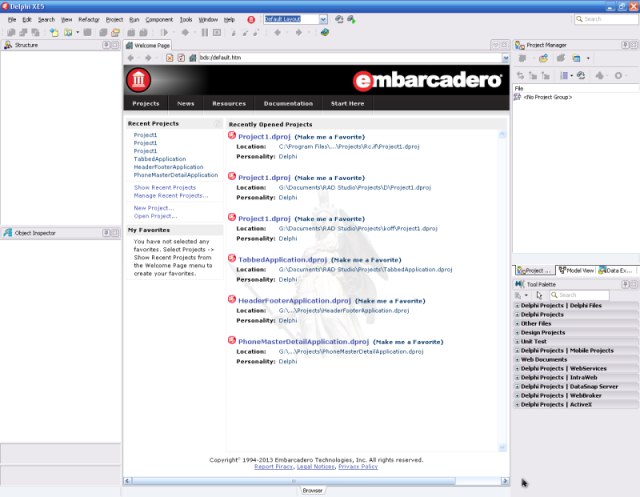Screen dimensions: 640x497
Task: Expand the Design Projects palette category
Action: [517, 333]
